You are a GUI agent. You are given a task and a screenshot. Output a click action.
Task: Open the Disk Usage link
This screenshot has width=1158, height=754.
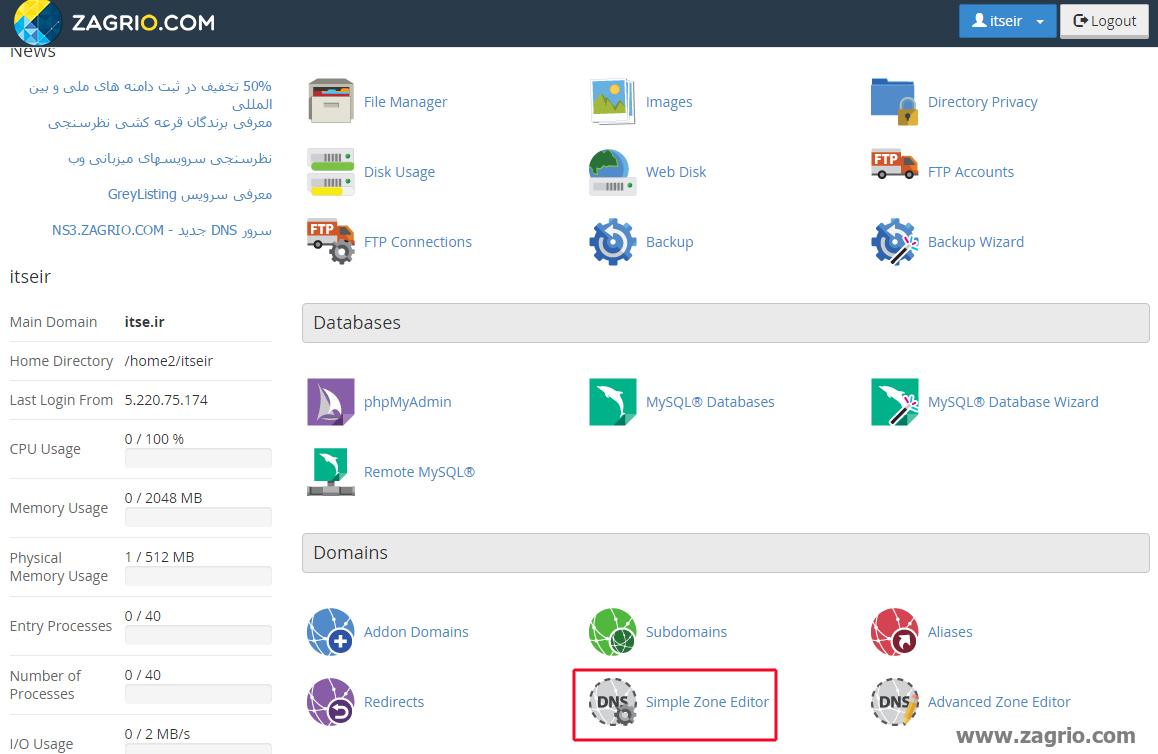click(x=400, y=172)
